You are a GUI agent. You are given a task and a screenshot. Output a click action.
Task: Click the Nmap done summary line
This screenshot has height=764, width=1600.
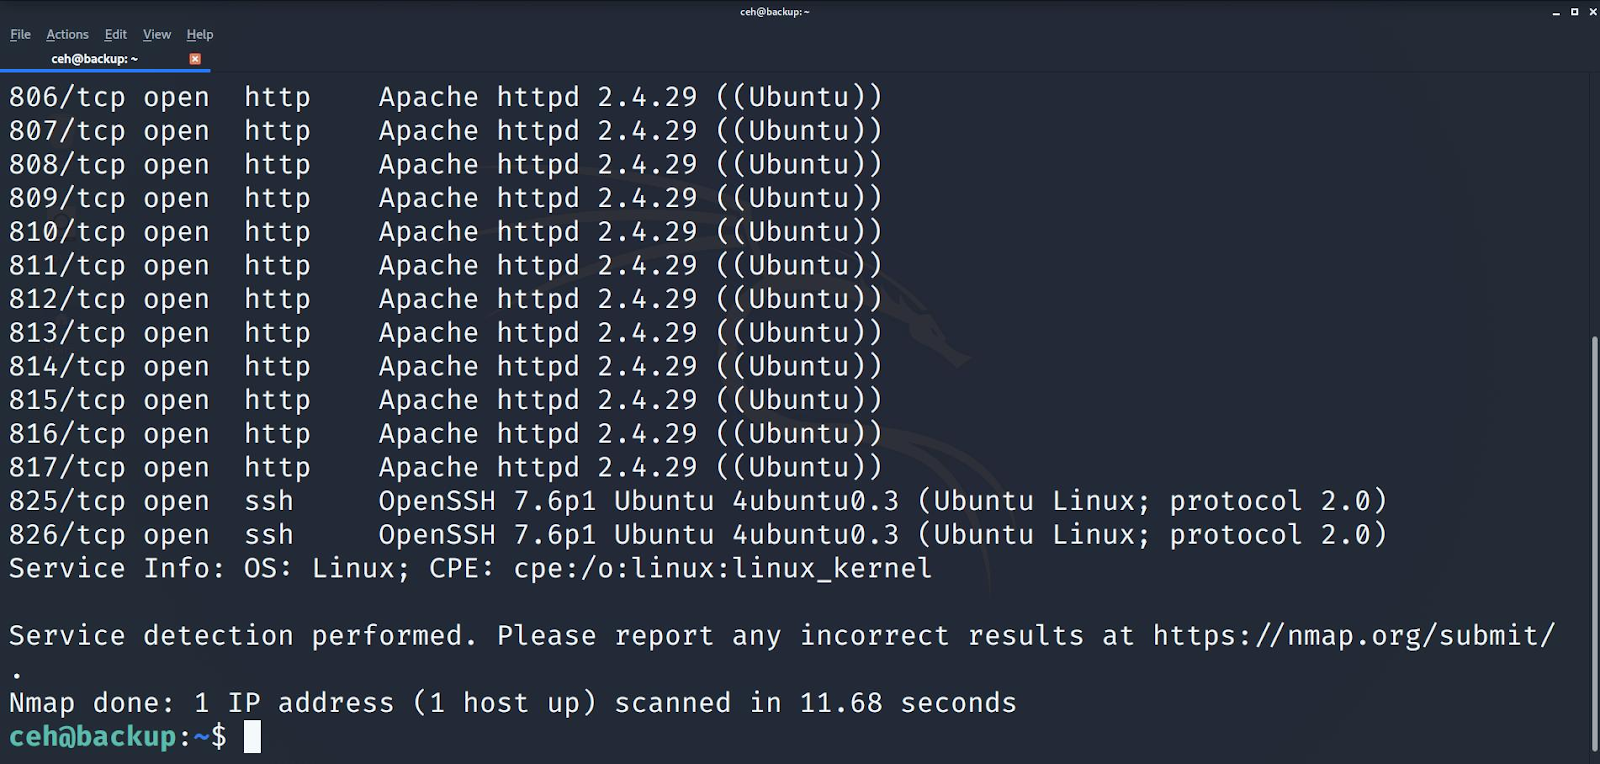click(x=512, y=703)
